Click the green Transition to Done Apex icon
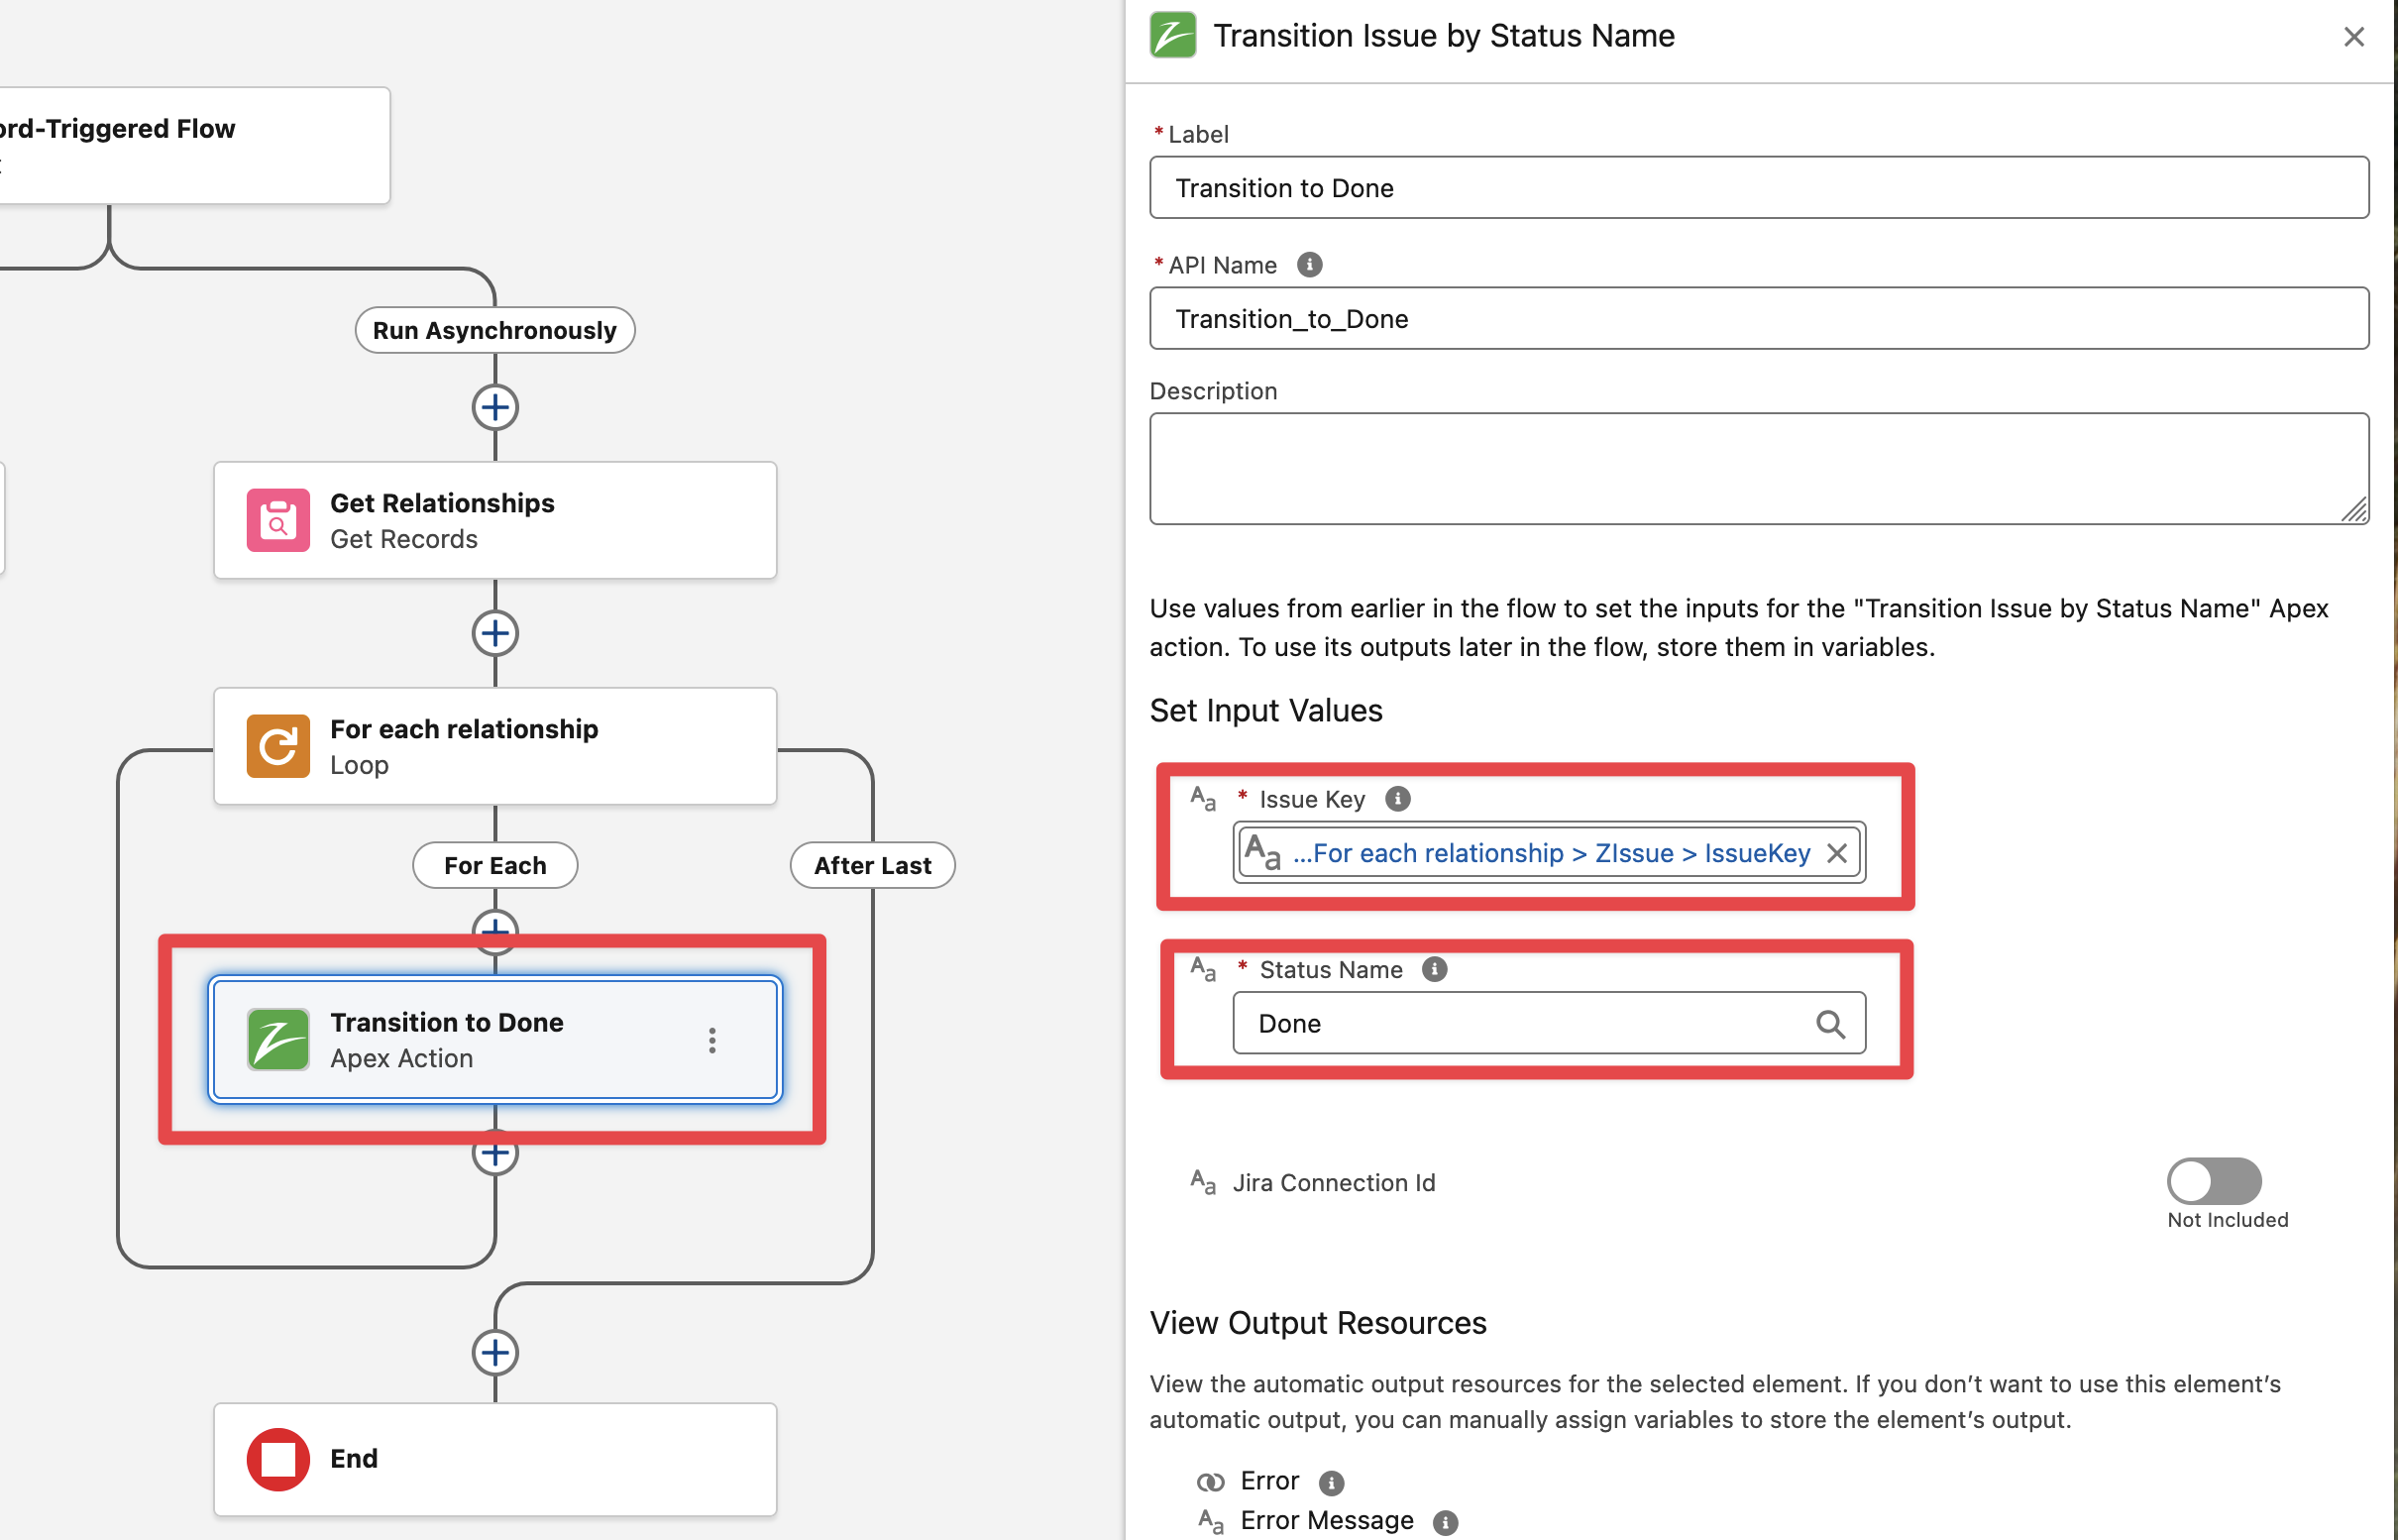2398x1540 pixels. tap(278, 1040)
